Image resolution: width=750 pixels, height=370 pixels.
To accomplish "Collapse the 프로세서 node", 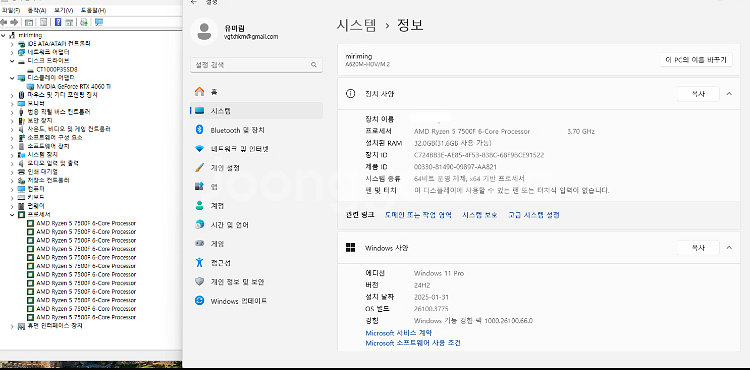I will [x=12, y=215].
